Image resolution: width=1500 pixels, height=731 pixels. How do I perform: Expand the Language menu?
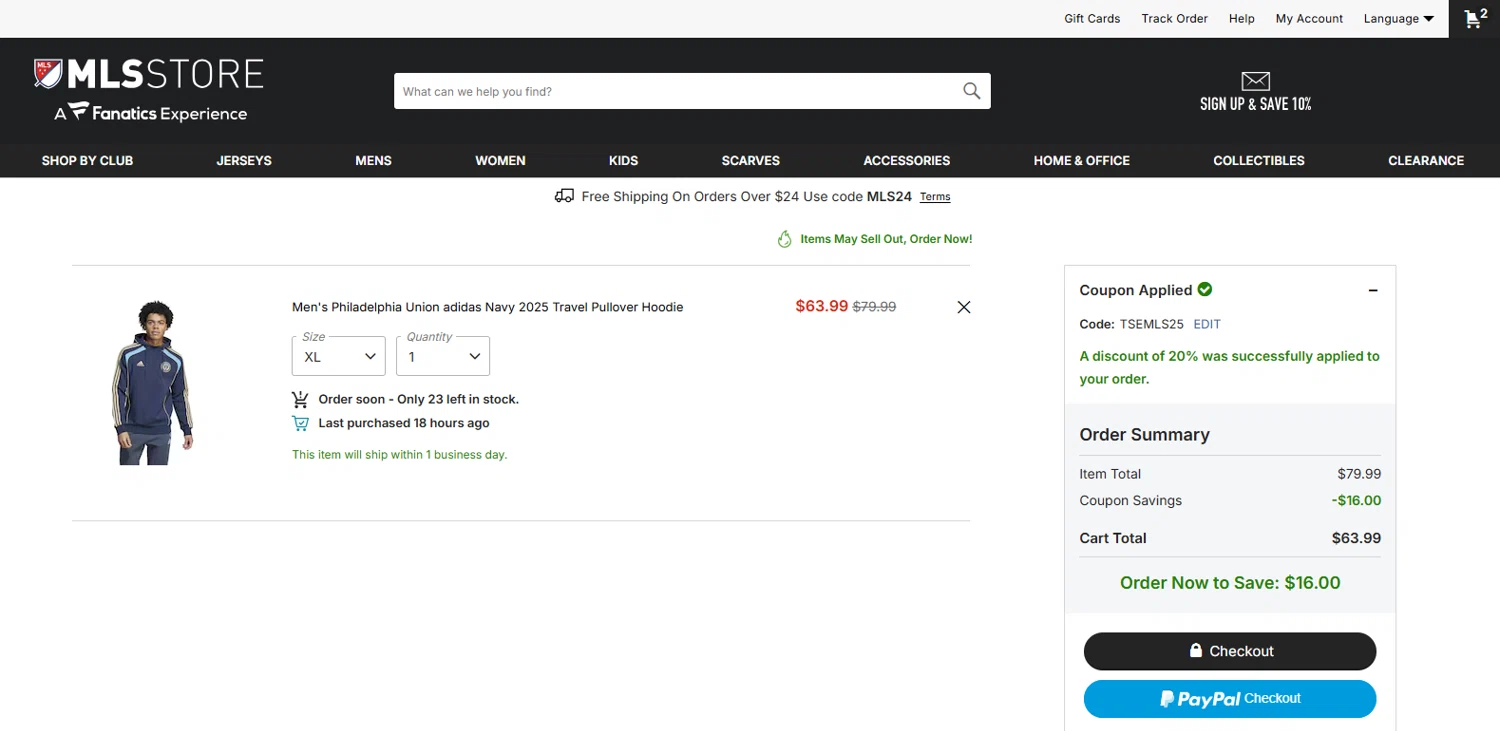(1398, 18)
